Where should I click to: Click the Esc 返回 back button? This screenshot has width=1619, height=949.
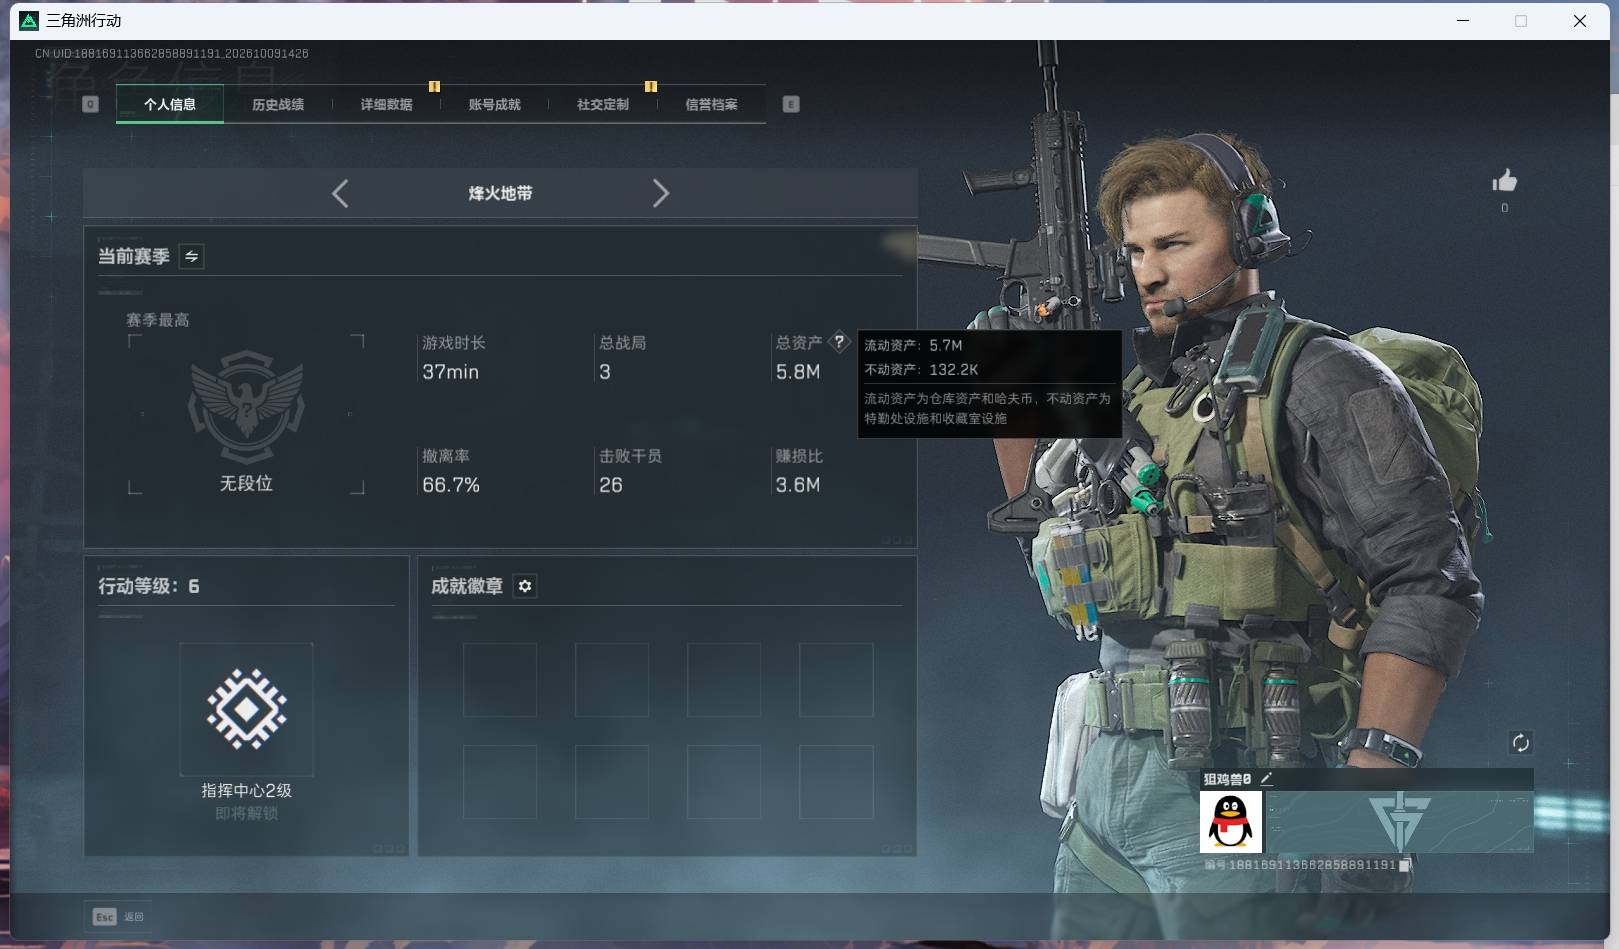click(119, 916)
